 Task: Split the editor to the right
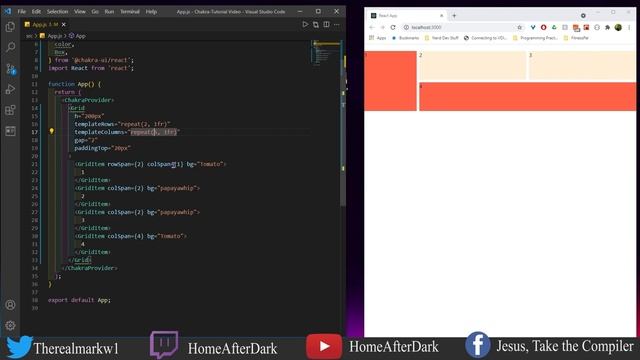(327, 24)
